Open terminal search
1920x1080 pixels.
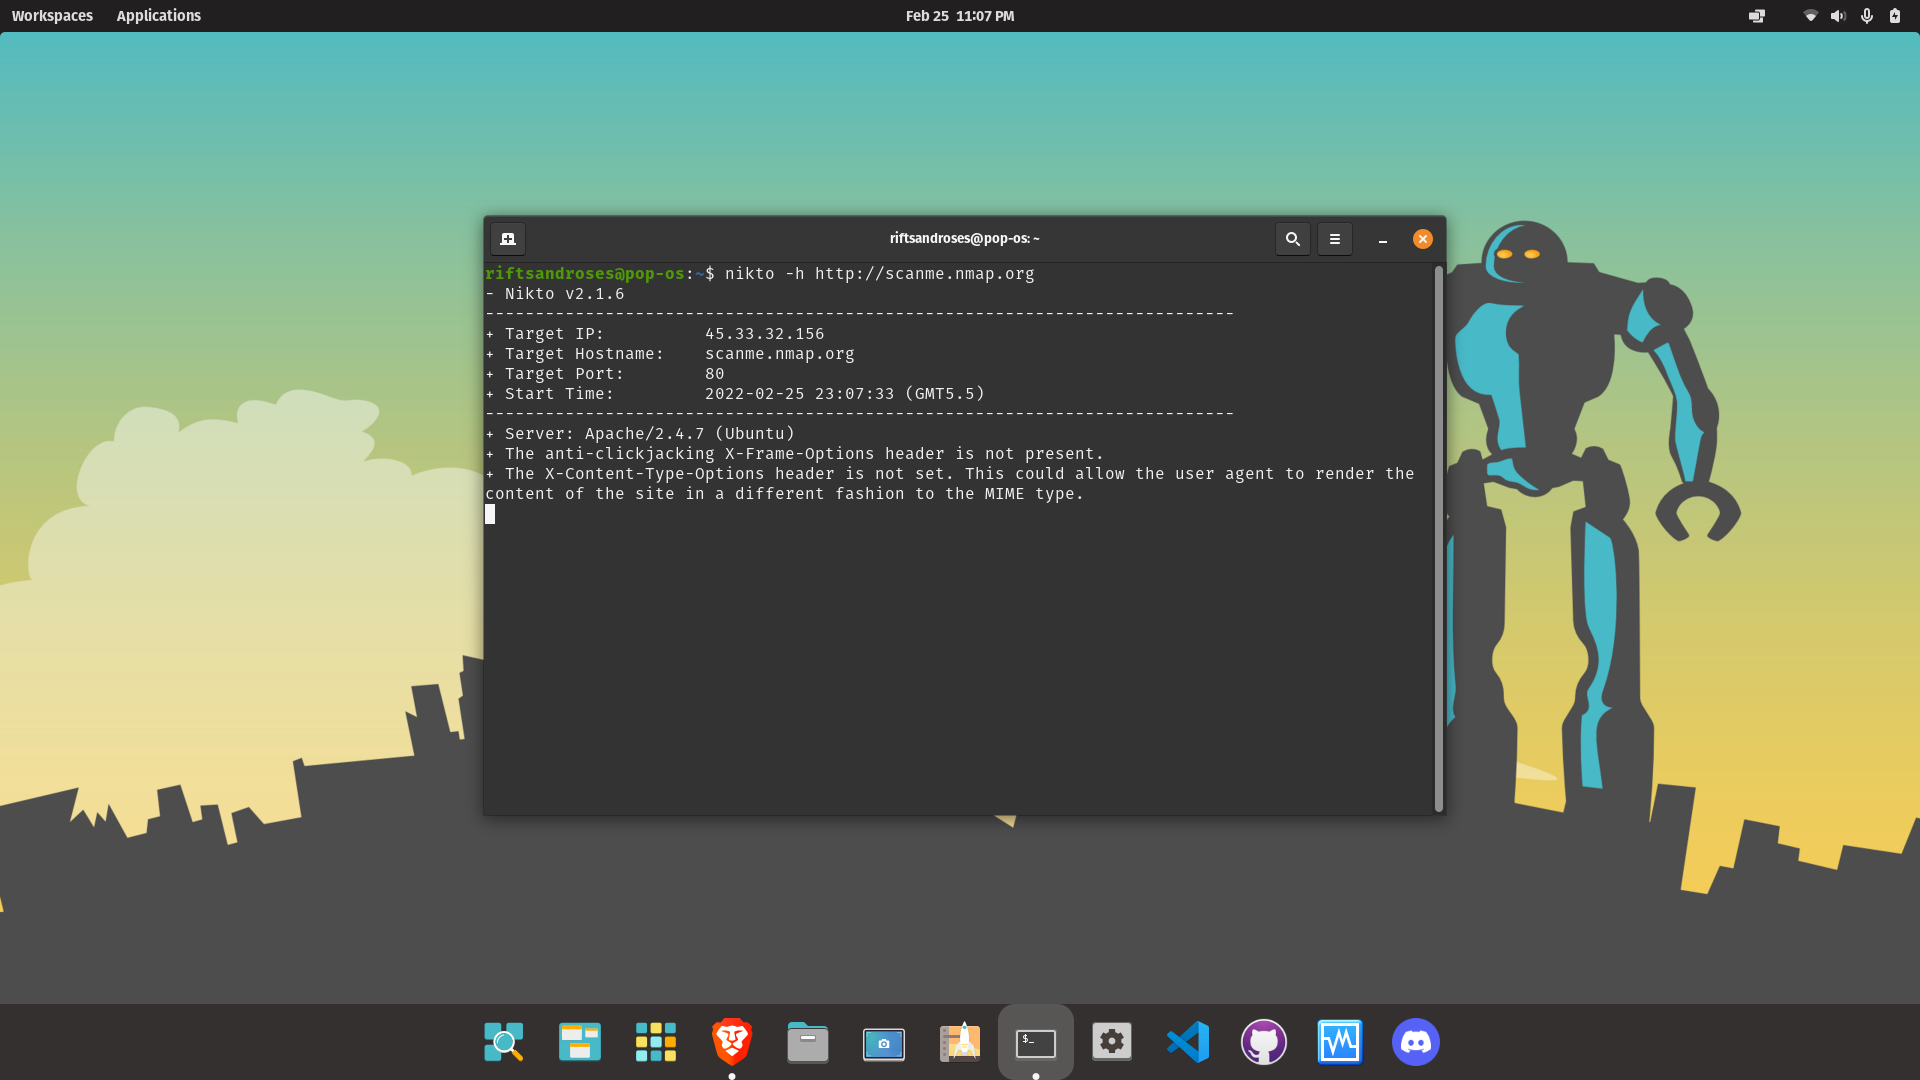point(1293,239)
